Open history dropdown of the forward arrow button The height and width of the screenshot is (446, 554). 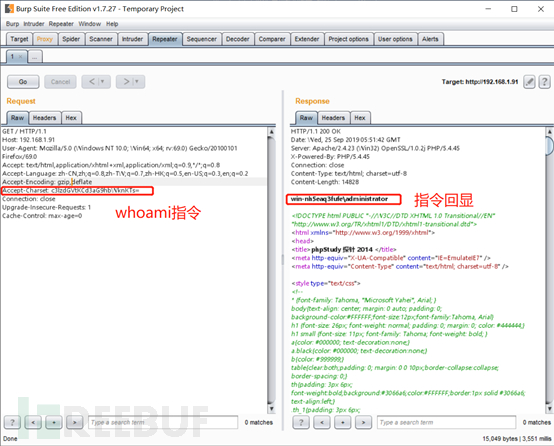tap(137, 82)
